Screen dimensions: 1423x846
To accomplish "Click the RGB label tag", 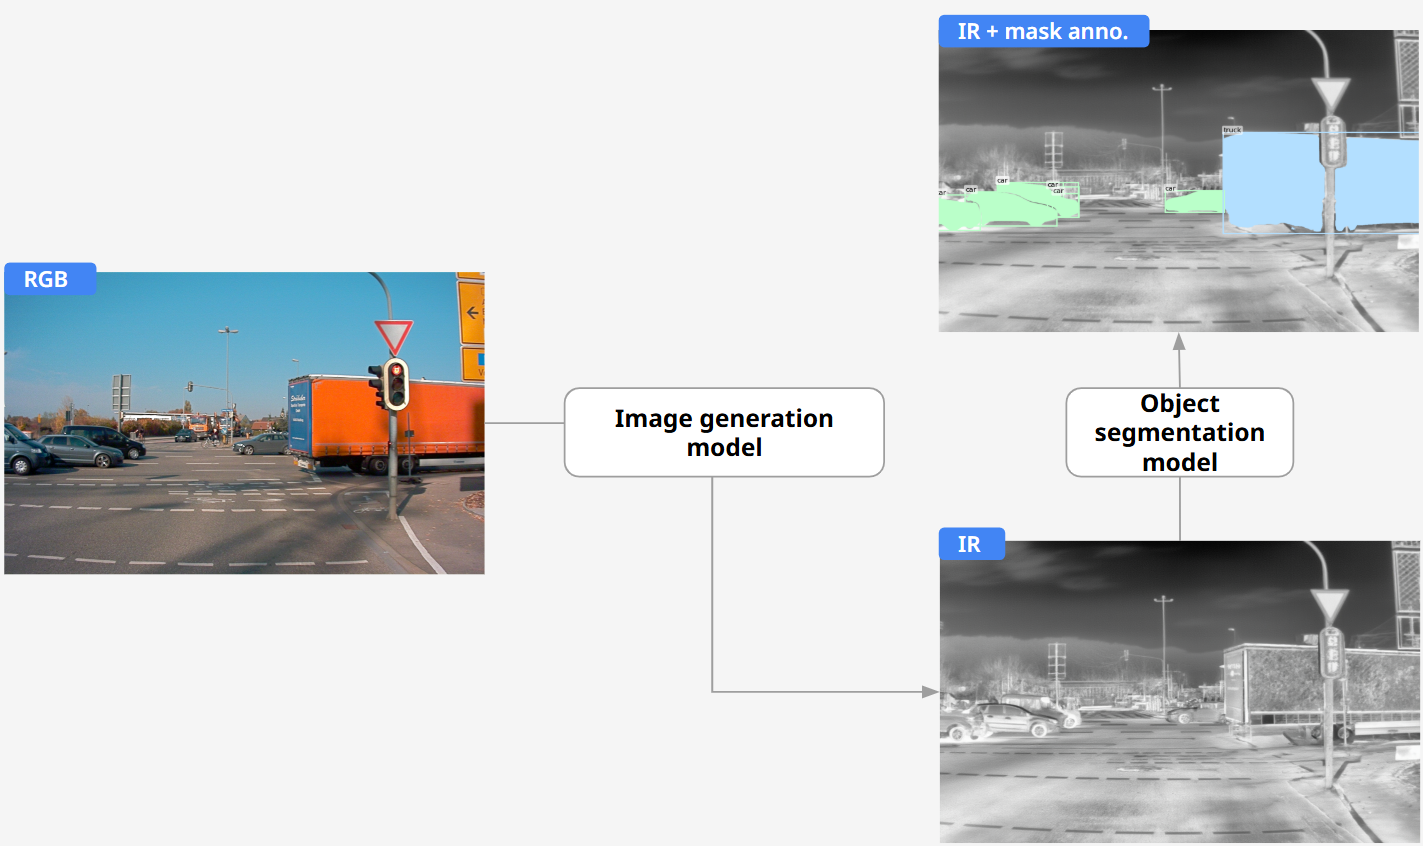I will coord(50,279).
